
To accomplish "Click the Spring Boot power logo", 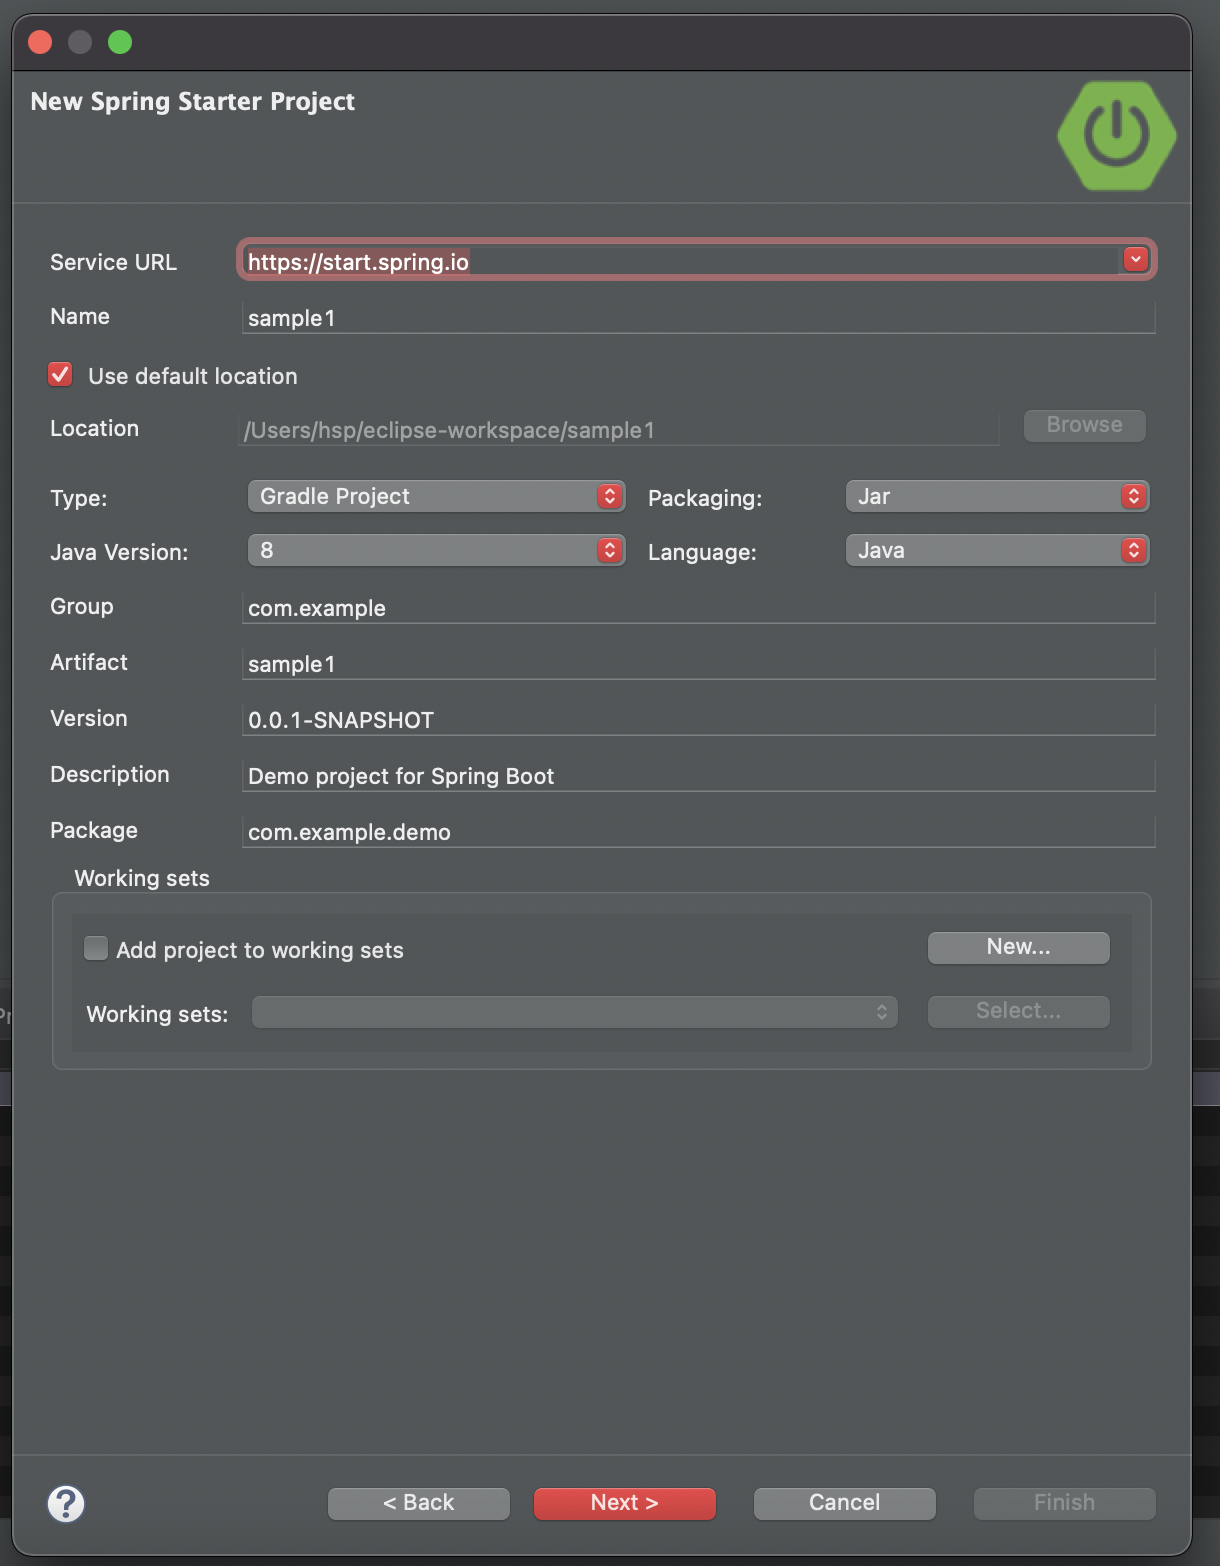I will coord(1117,136).
